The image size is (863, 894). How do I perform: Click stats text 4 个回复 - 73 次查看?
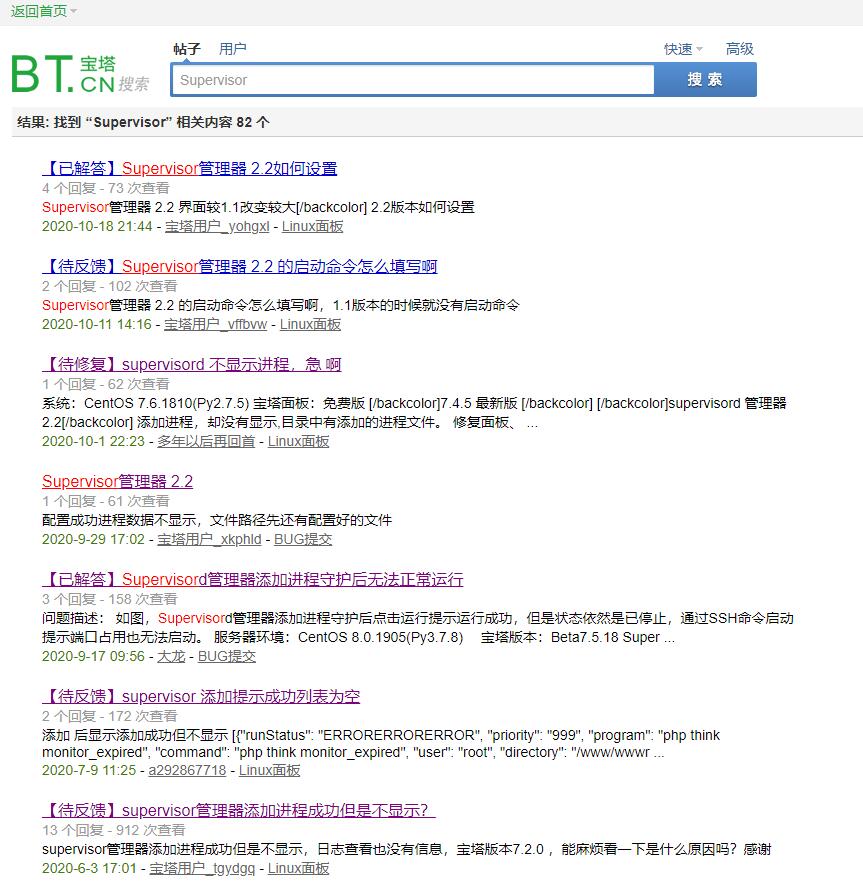106,188
